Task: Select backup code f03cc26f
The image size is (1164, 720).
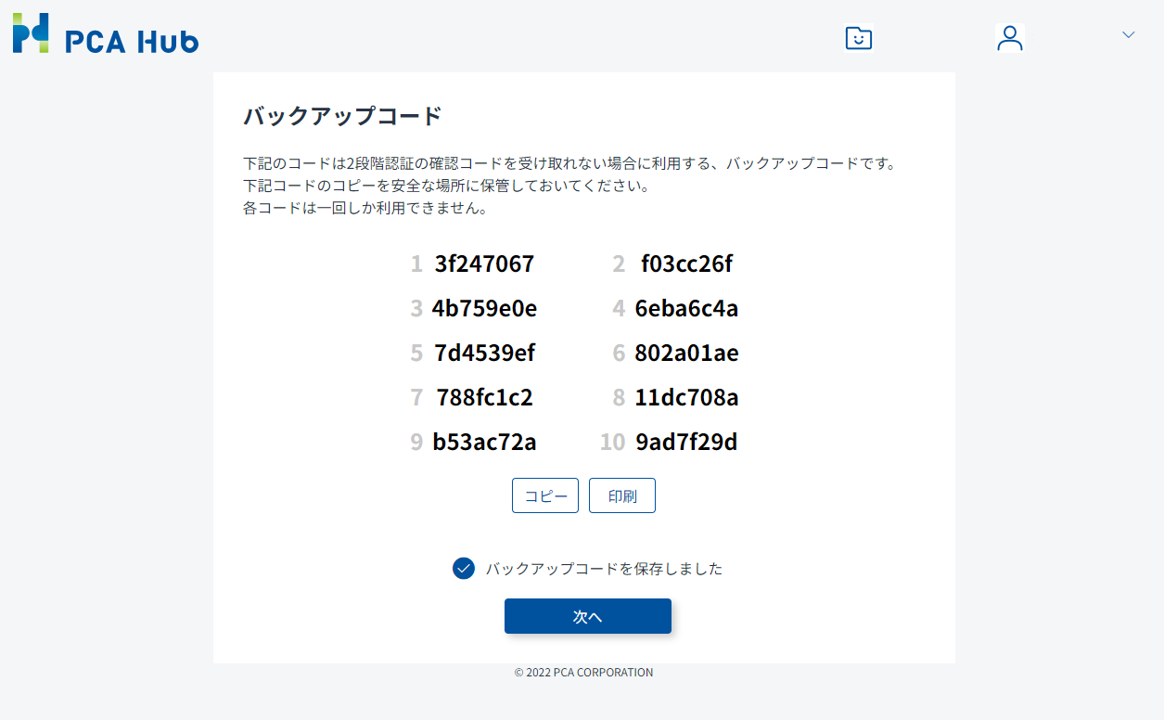Action: (x=686, y=264)
